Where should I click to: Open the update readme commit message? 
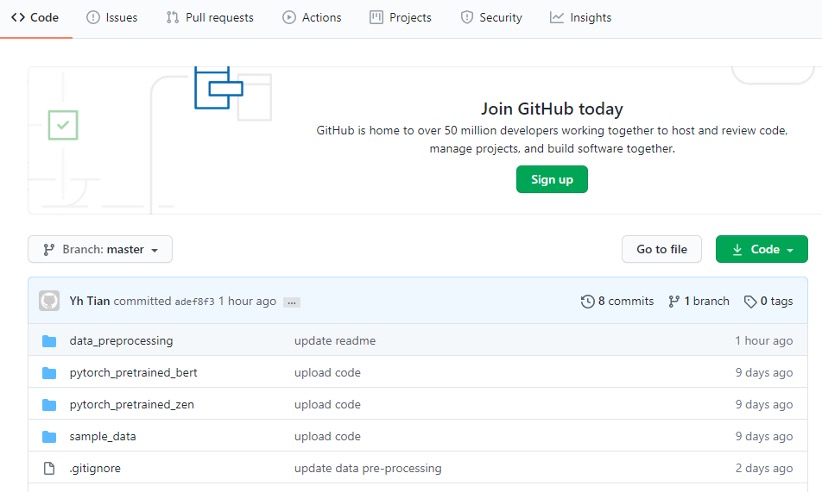pyautogui.click(x=335, y=341)
